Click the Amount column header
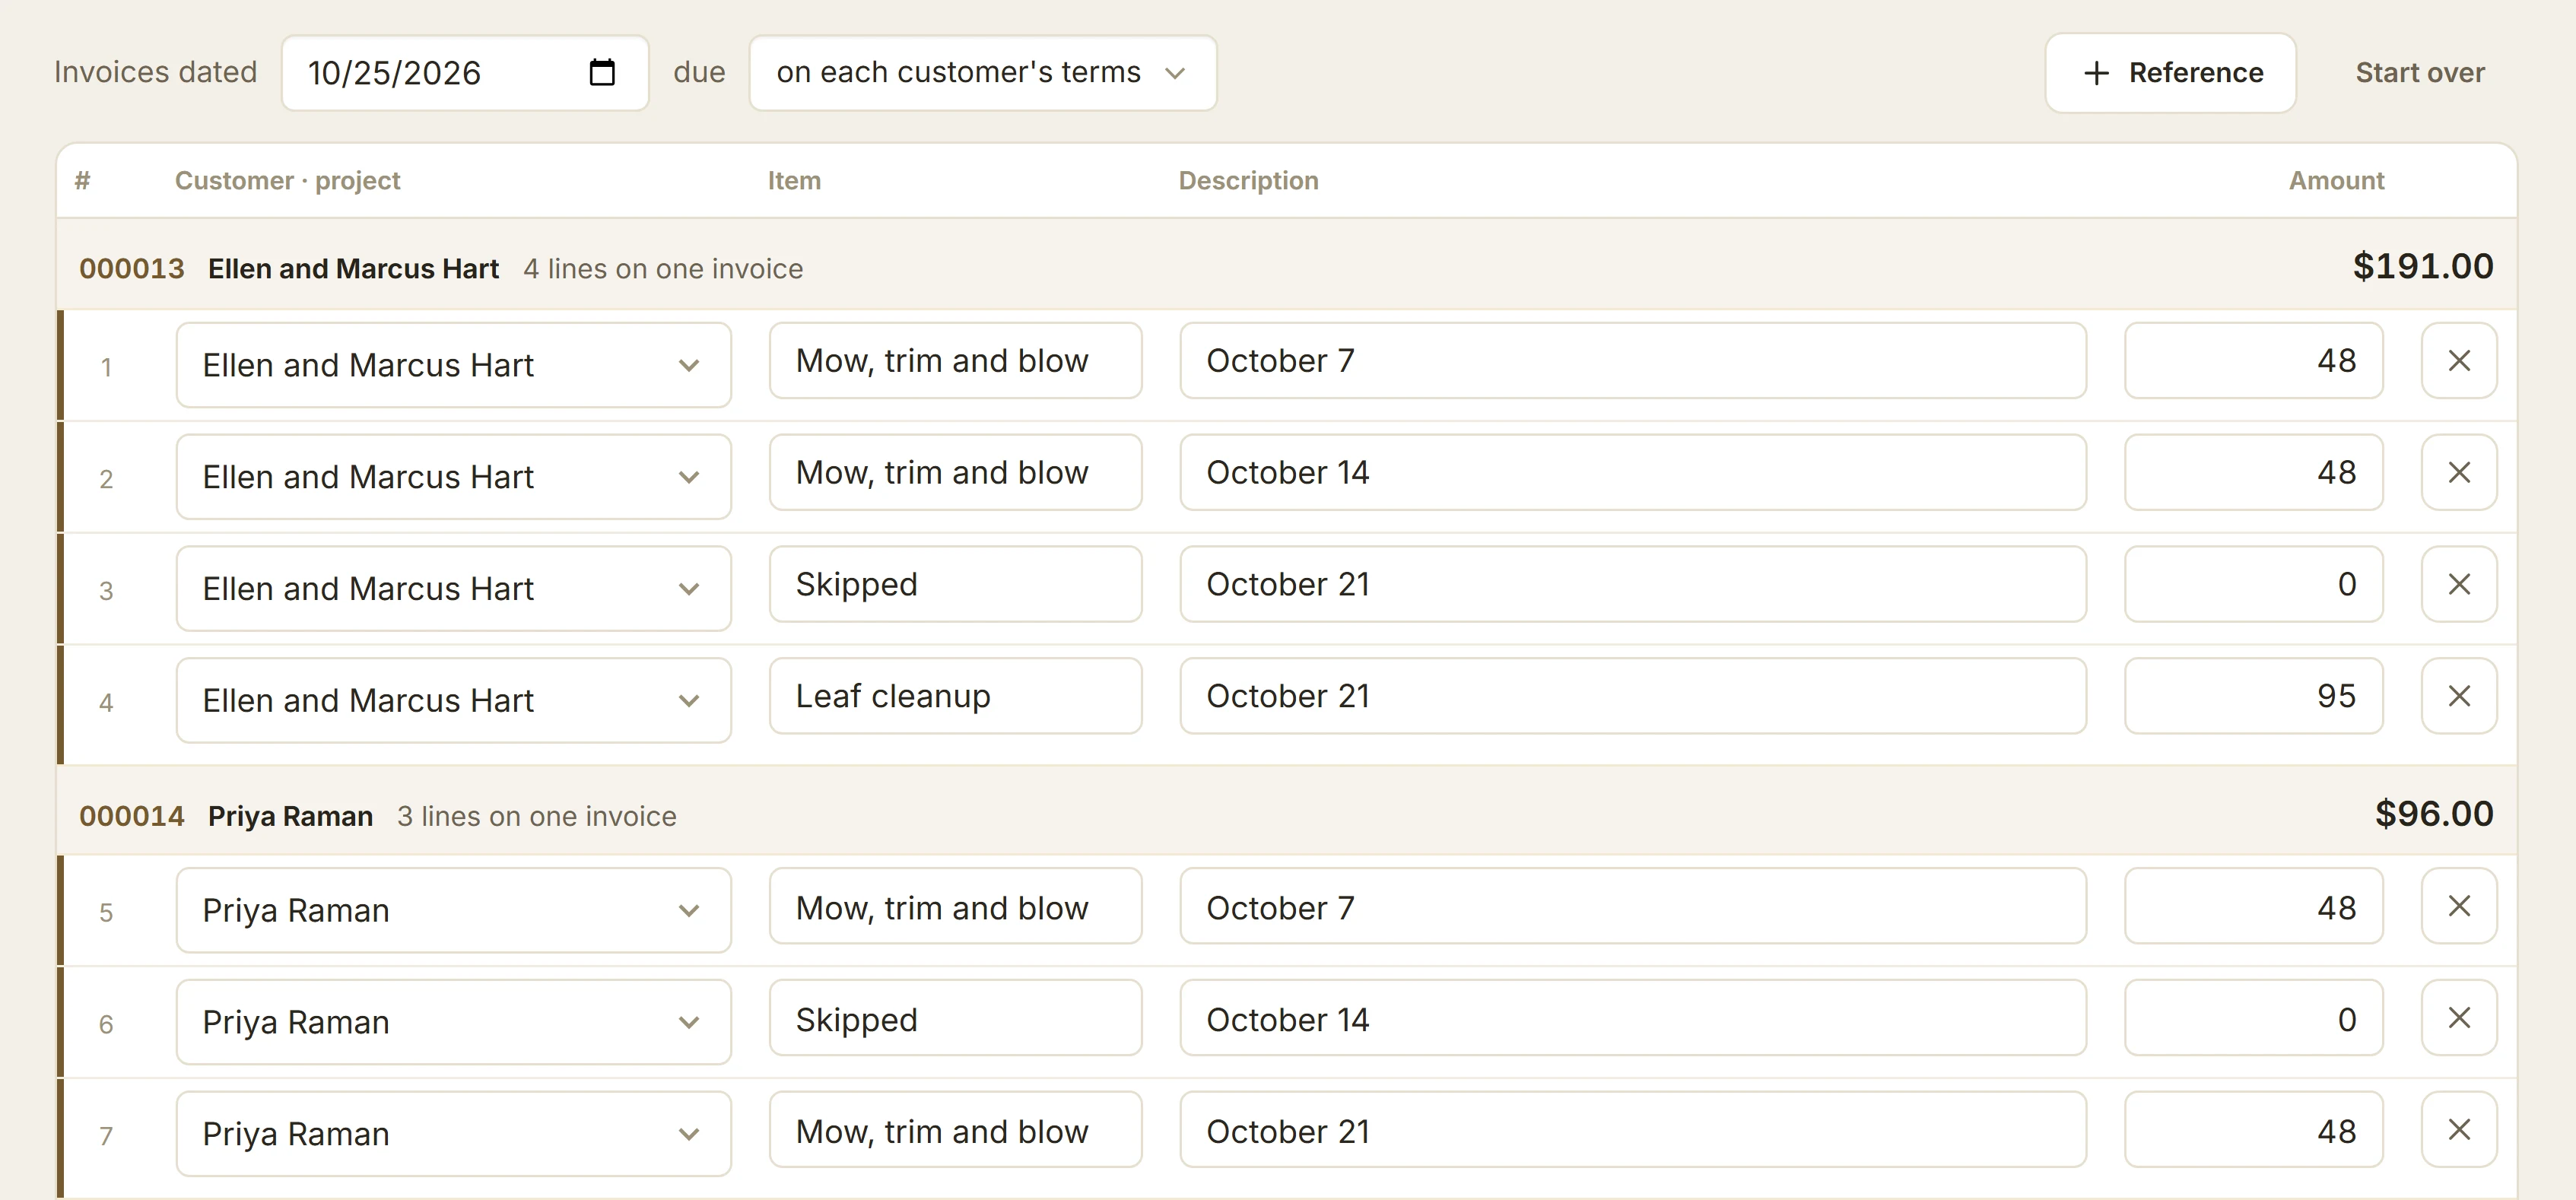The height and width of the screenshot is (1200, 2576). [x=2337, y=181]
